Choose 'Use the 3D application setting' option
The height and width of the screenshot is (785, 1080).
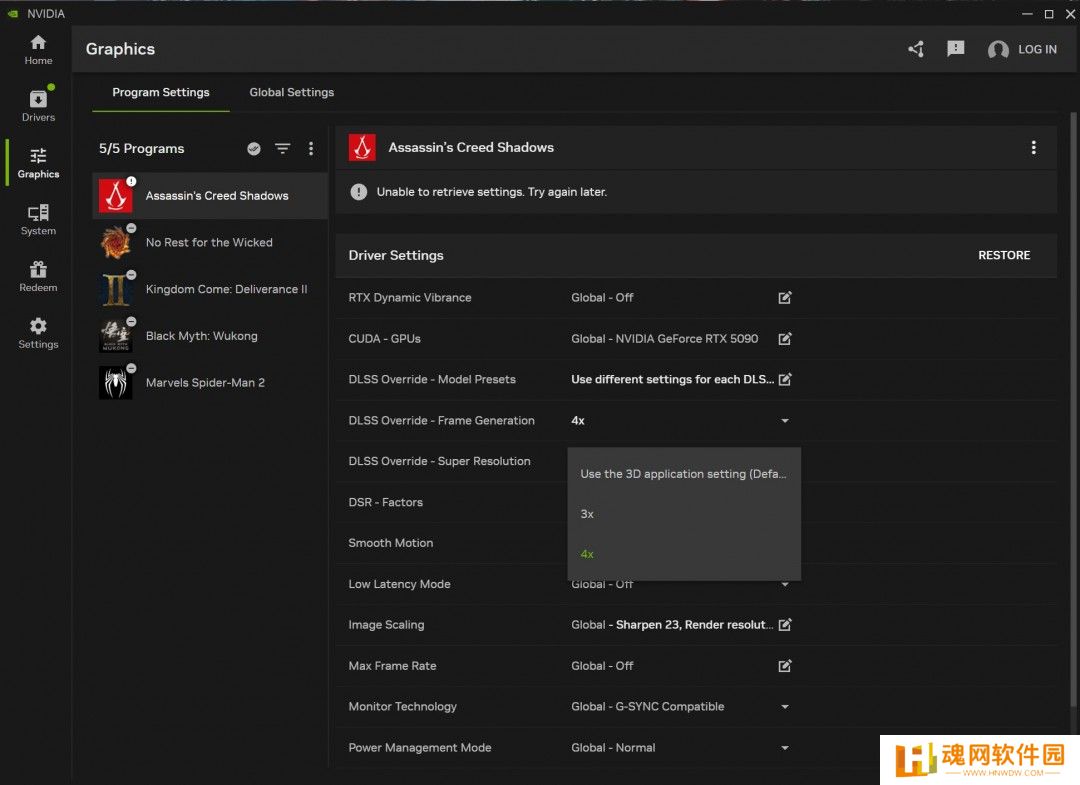[683, 474]
